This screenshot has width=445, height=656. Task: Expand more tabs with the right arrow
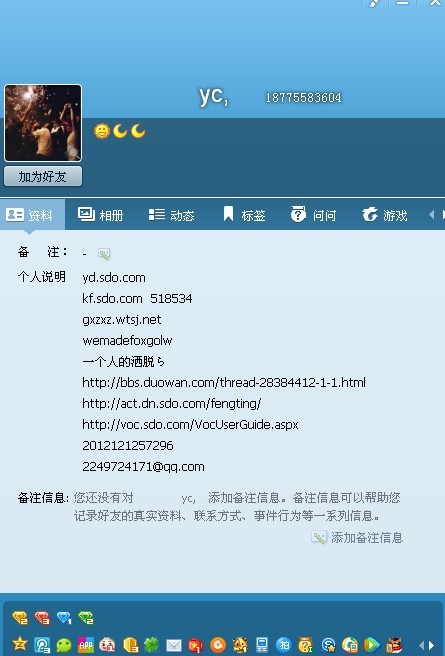(x=442, y=215)
